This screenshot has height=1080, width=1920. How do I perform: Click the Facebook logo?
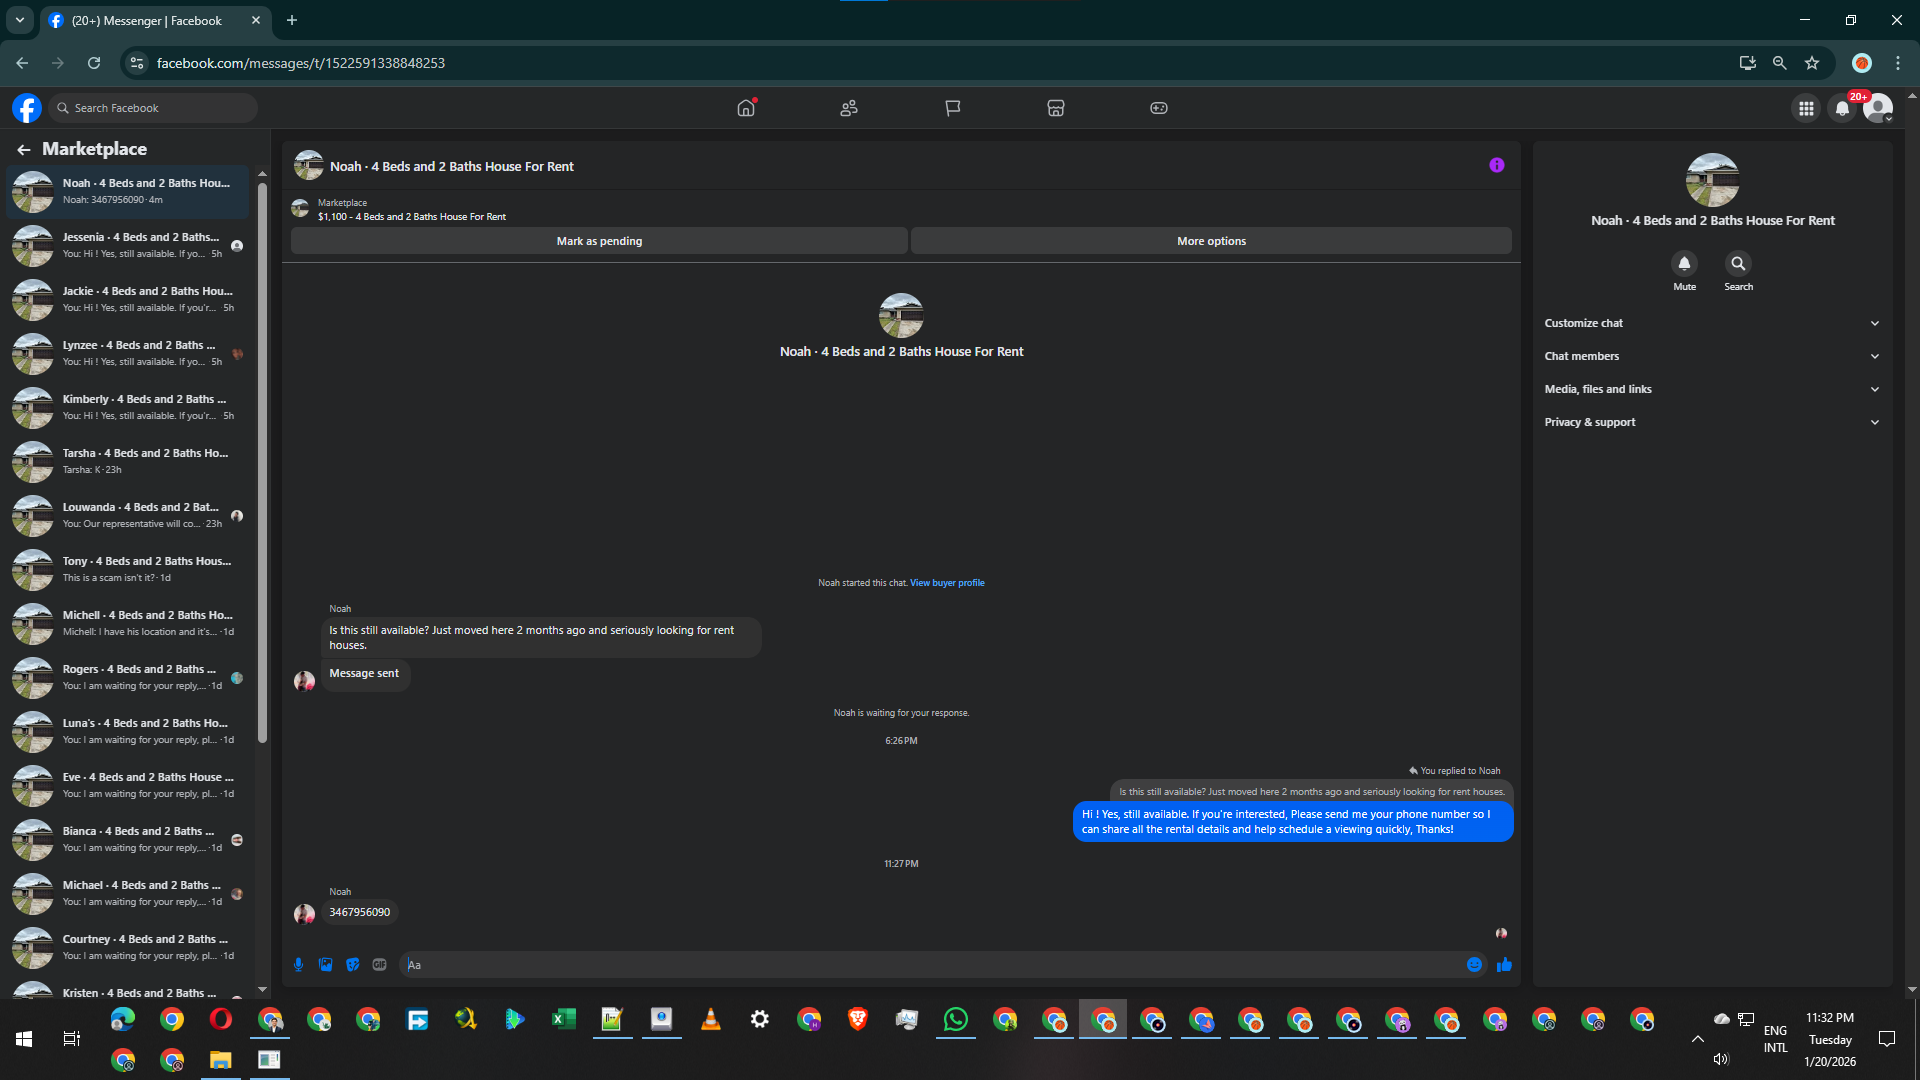pyautogui.click(x=27, y=108)
